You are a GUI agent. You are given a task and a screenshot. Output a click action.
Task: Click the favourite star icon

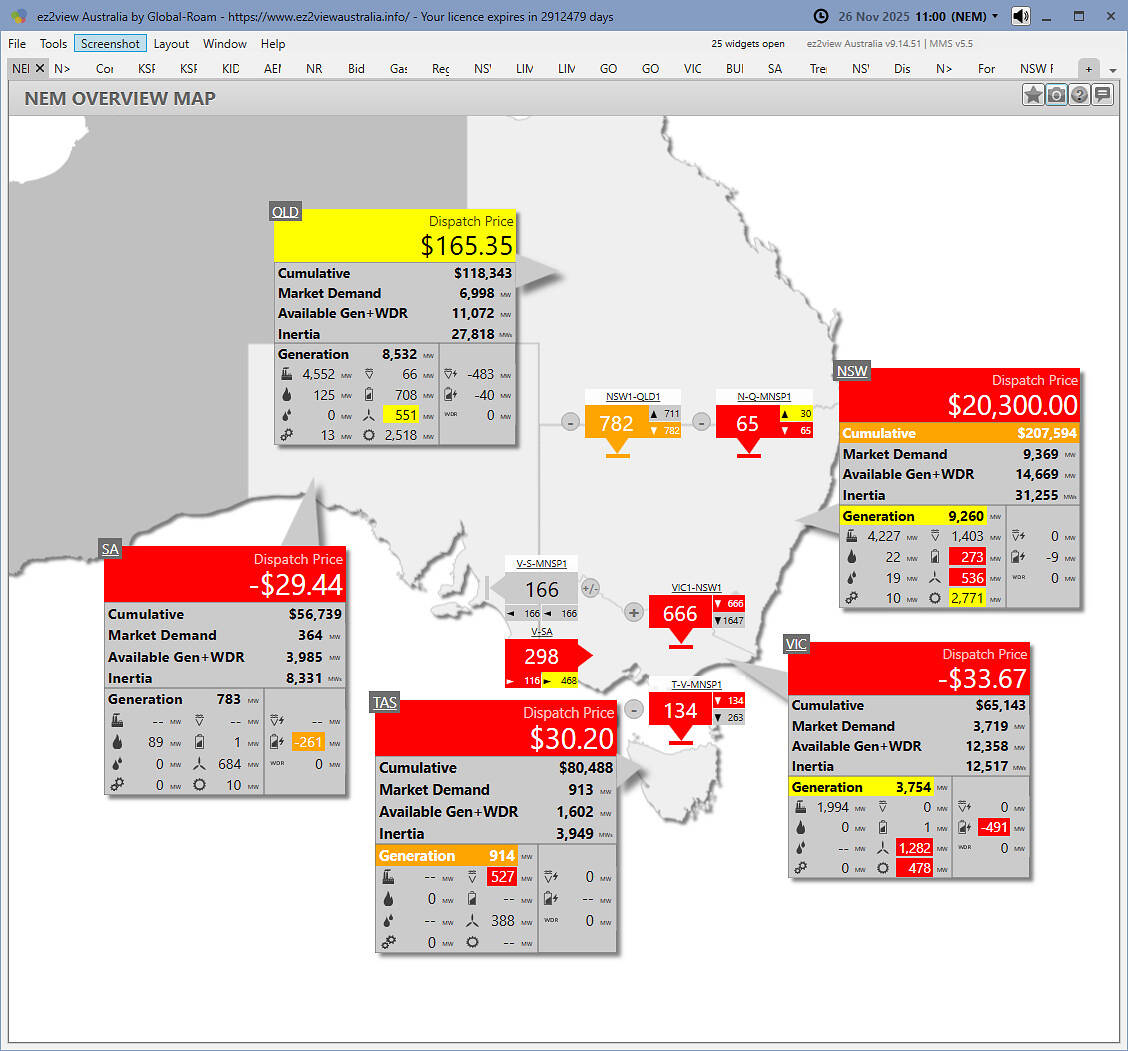click(x=1033, y=95)
